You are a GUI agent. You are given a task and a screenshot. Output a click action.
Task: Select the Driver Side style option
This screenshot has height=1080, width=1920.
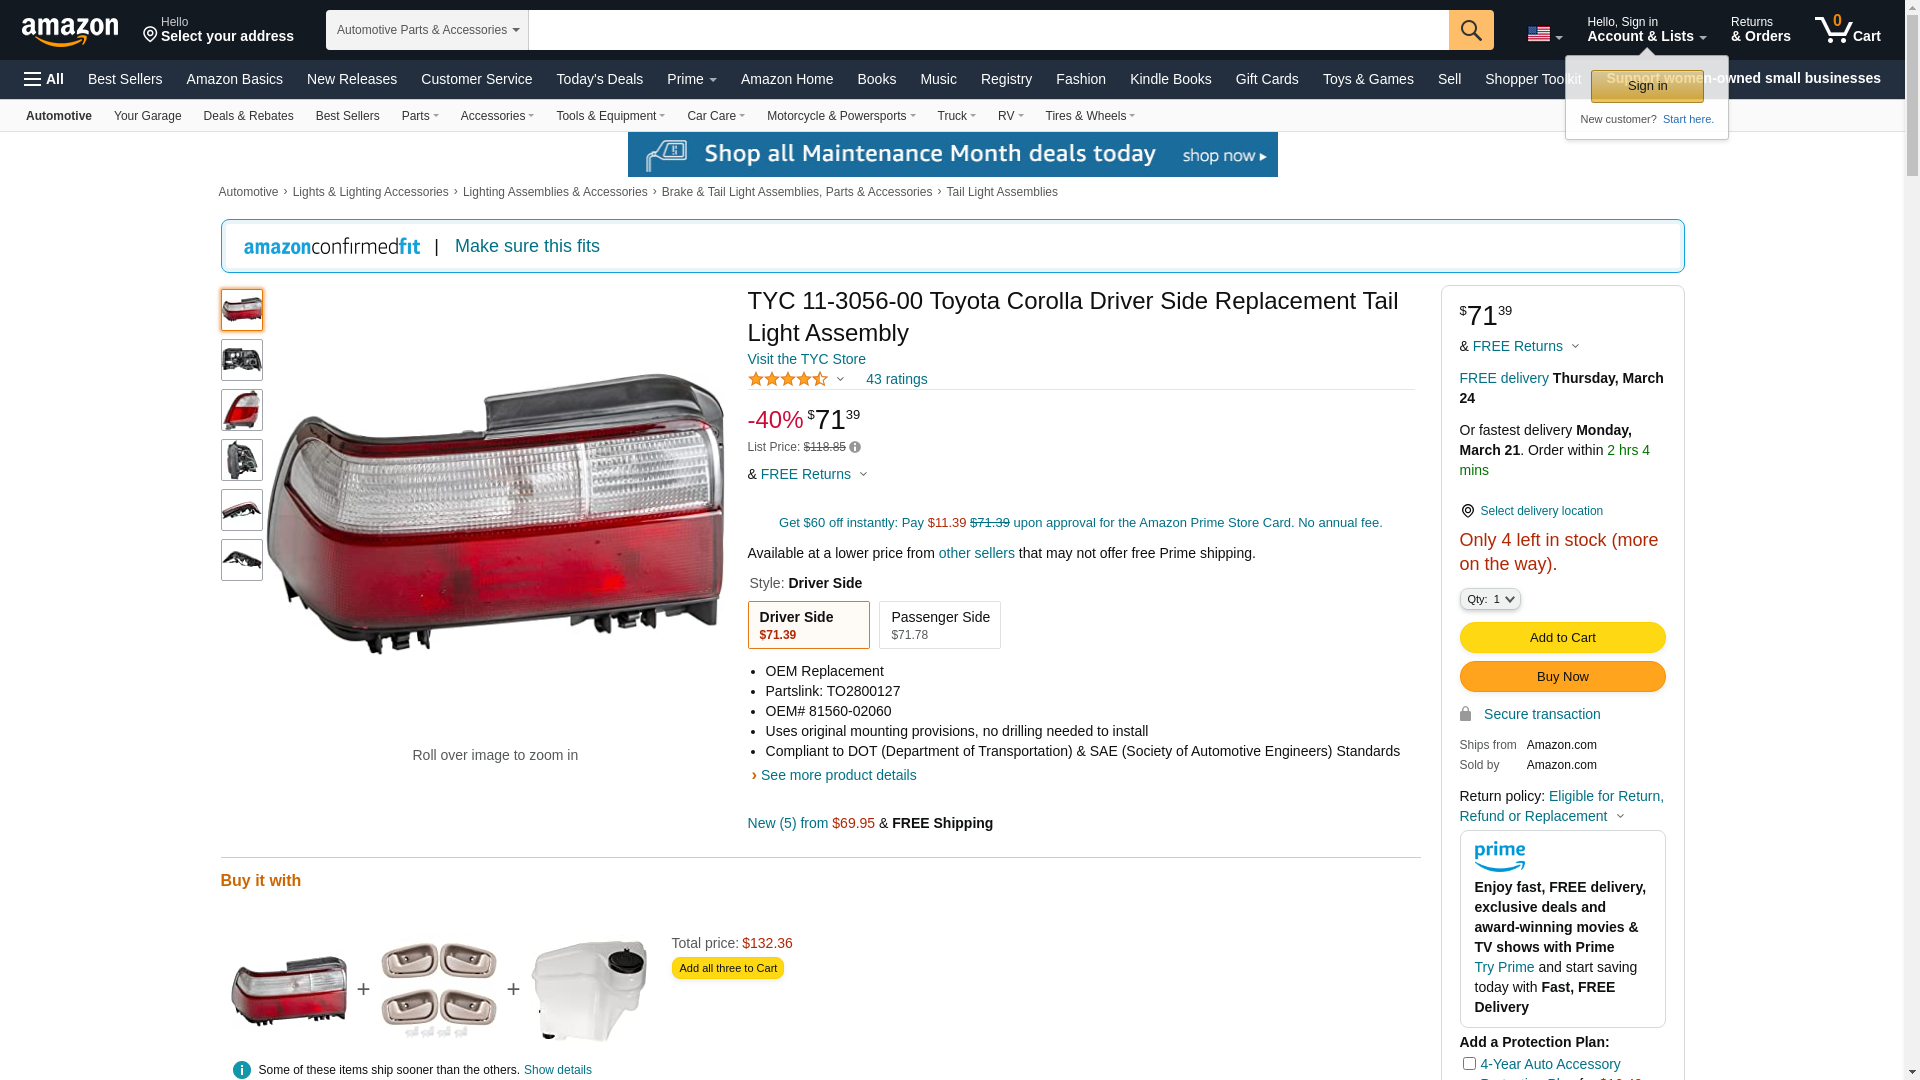(808, 625)
